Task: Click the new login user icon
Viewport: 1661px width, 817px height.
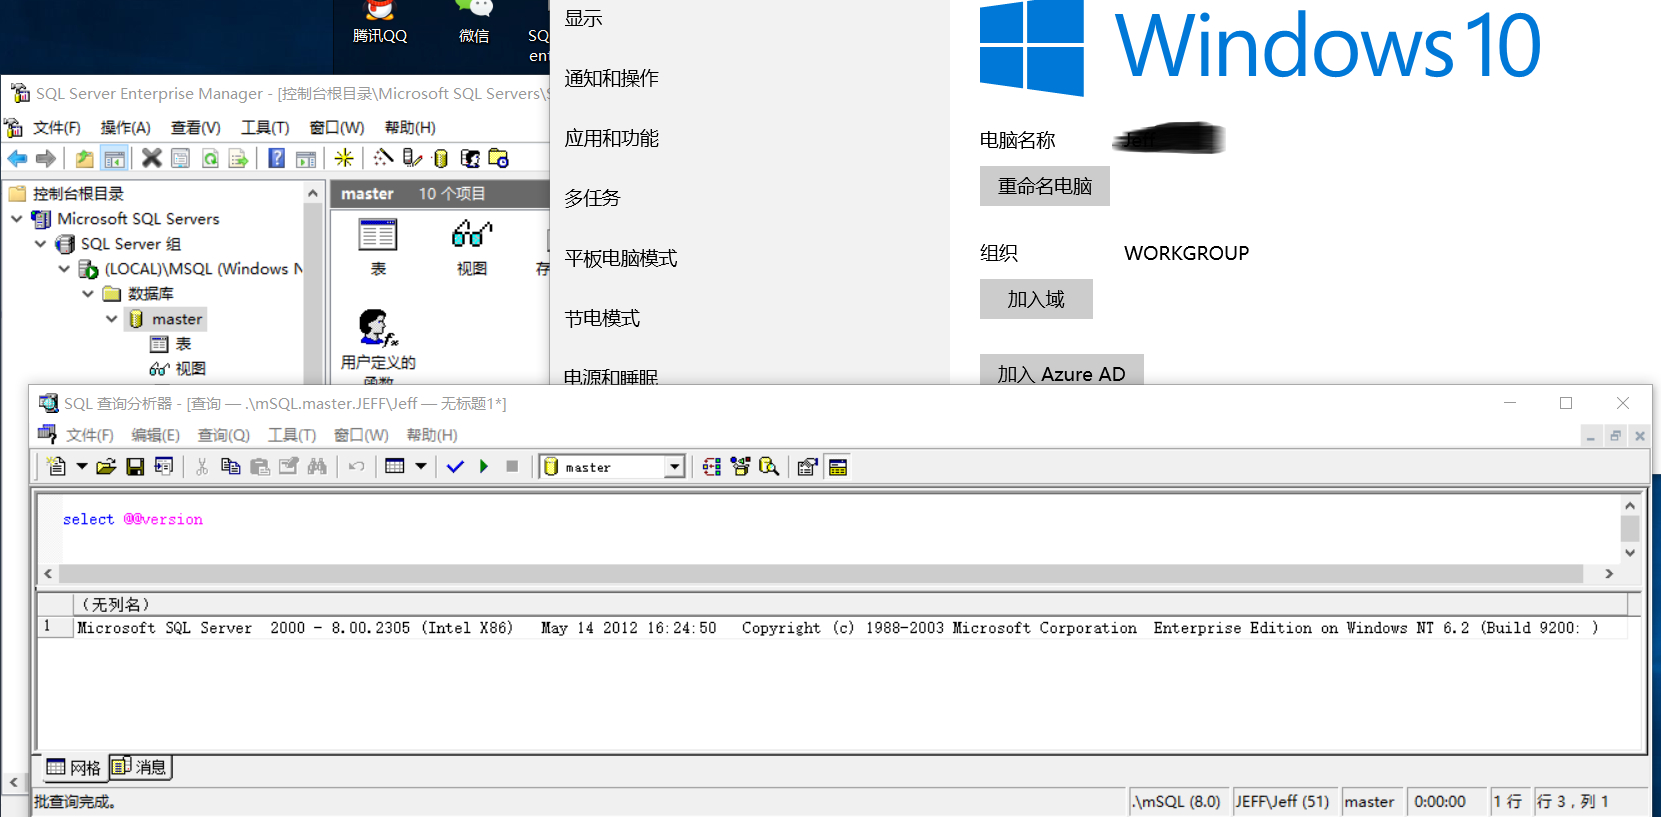Action: [470, 158]
